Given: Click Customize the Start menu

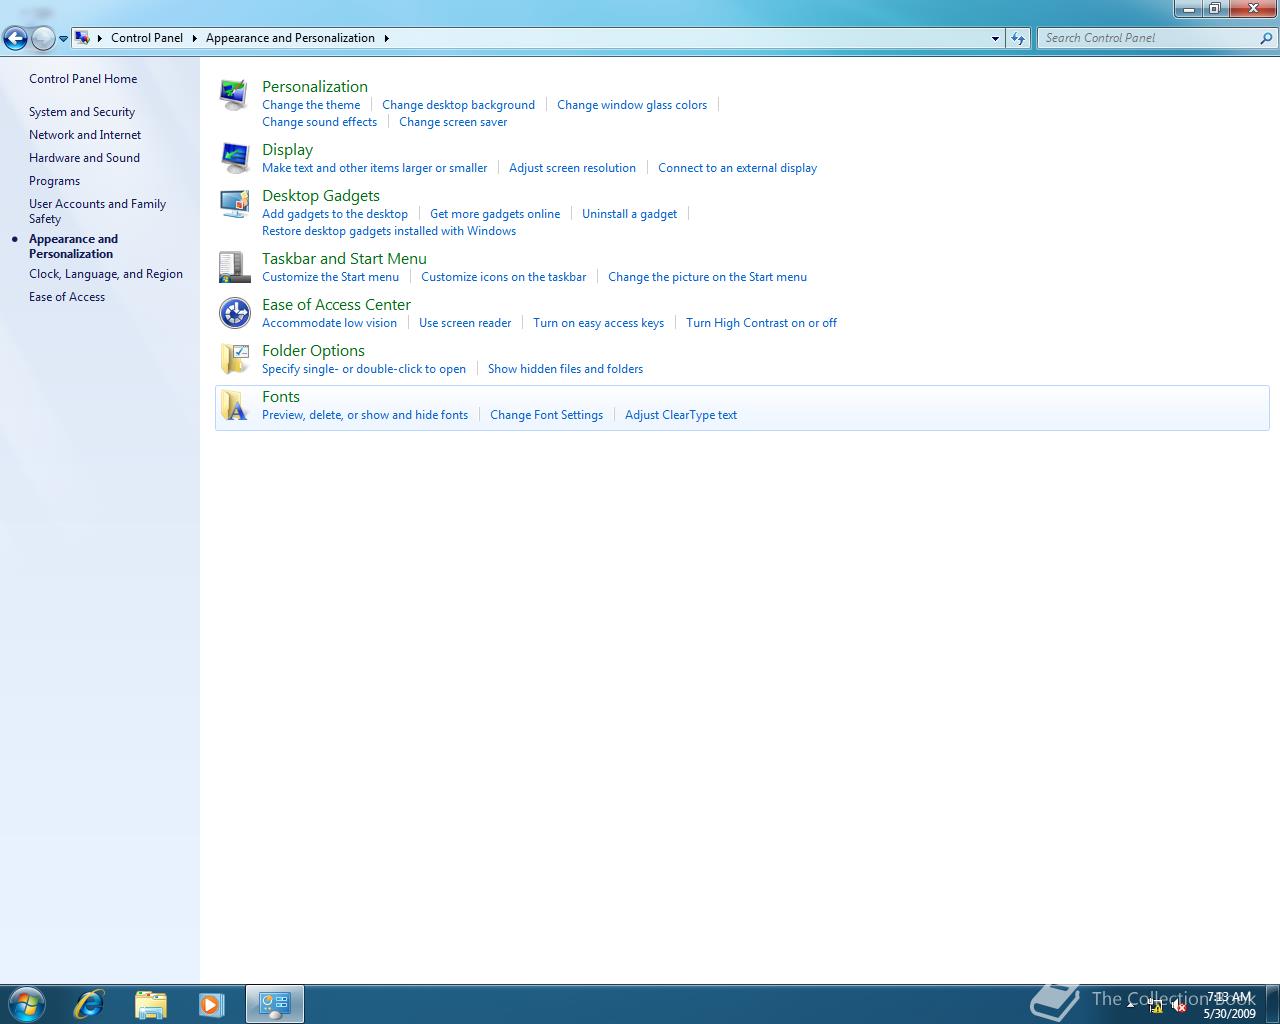Looking at the screenshot, I should pyautogui.click(x=330, y=277).
